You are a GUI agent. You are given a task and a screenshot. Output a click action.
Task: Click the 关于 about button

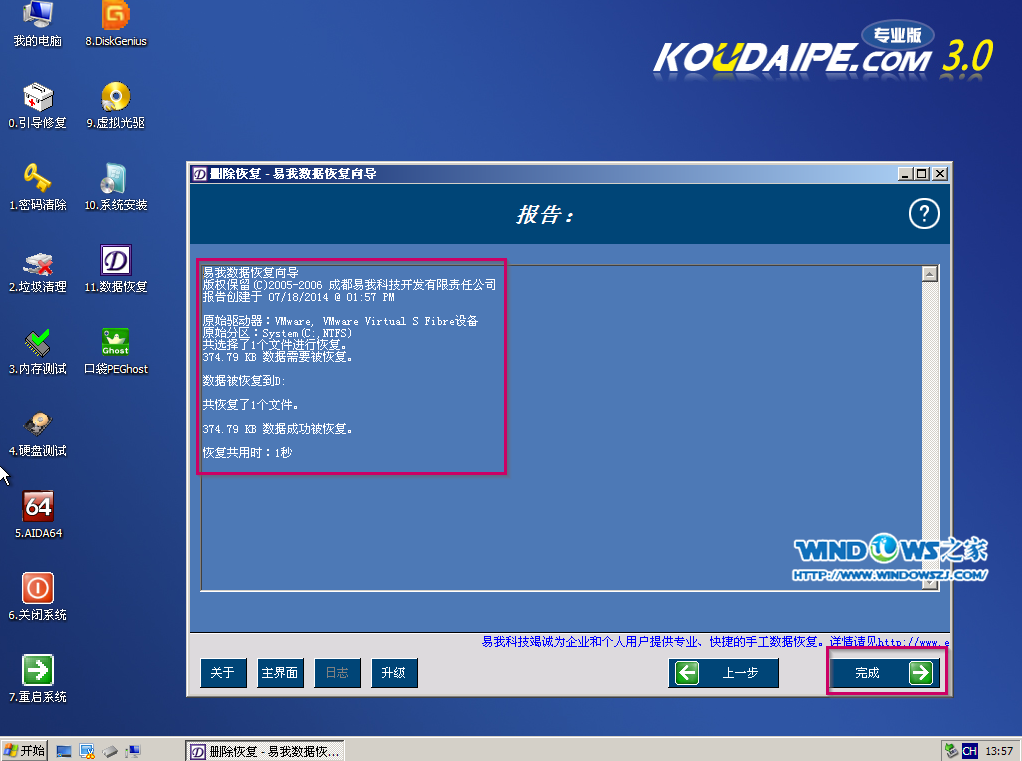(x=222, y=673)
